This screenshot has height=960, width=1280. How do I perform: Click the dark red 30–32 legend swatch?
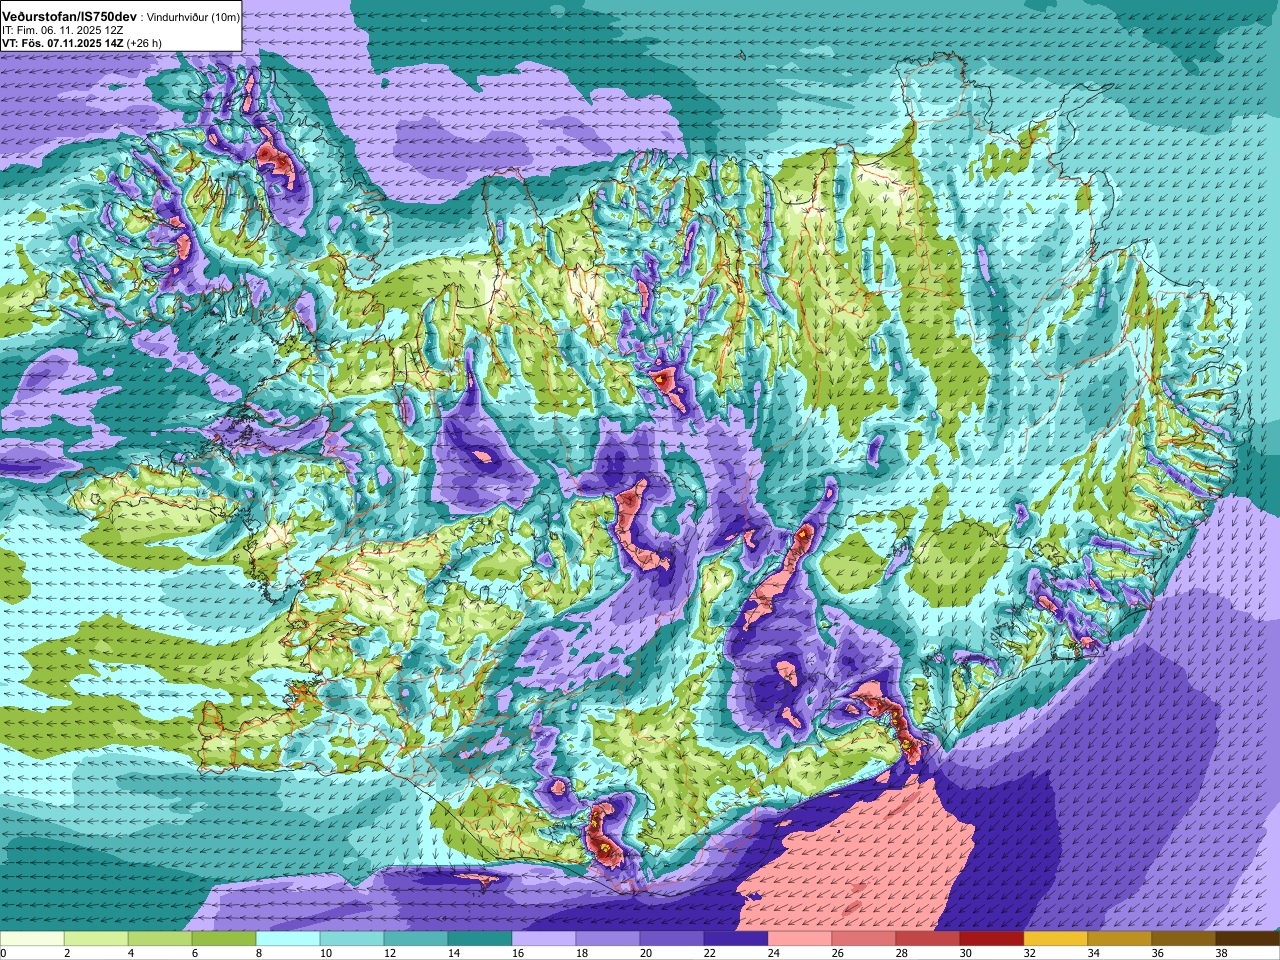point(992,939)
